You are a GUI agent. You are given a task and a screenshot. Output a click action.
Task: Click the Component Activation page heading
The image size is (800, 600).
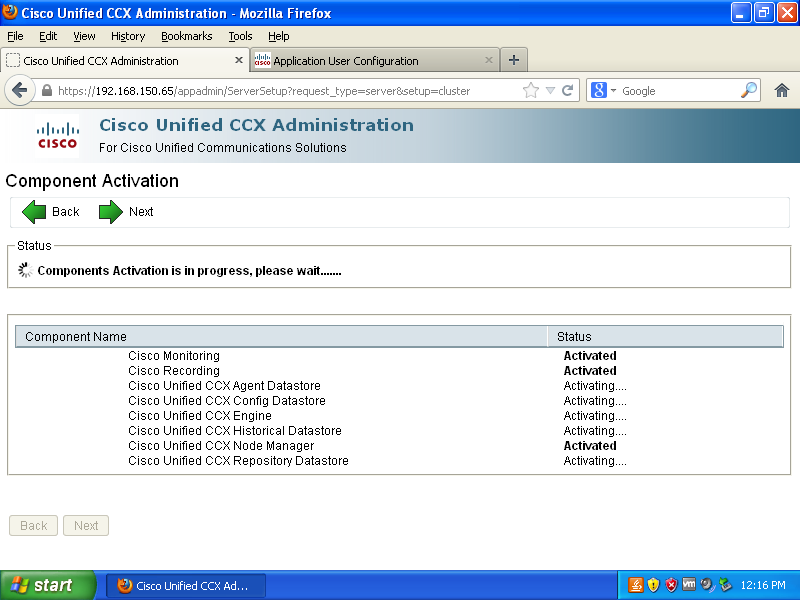pos(92,181)
